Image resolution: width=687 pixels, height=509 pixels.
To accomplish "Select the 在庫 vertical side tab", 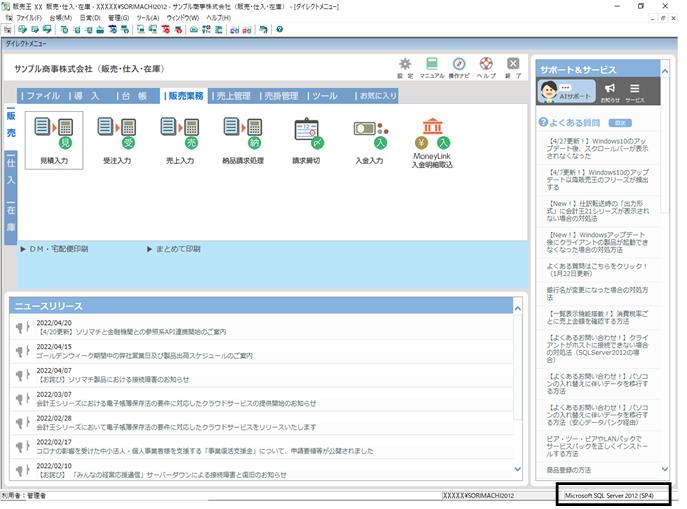I will click(11, 220).
